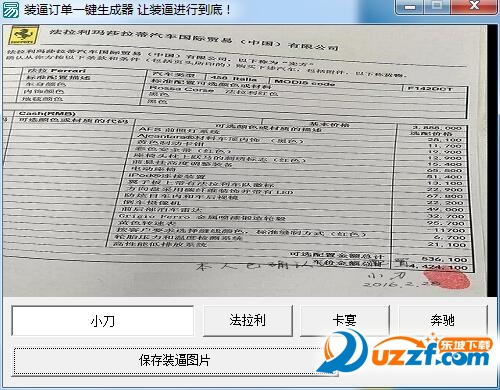The height and width of the screenshot is (390, 500).
Task: Select the 奔驰 order template button
Action: coord(443,320)
